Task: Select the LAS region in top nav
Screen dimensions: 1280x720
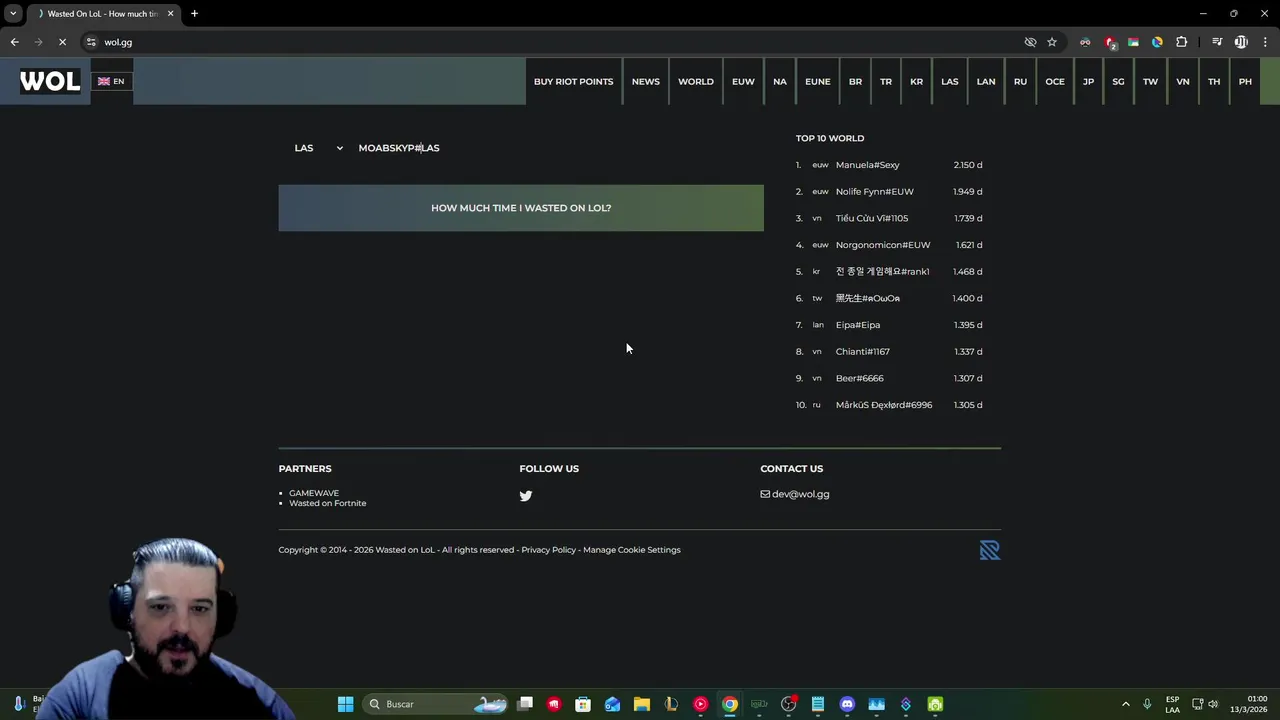Action: tap(950, 82)
